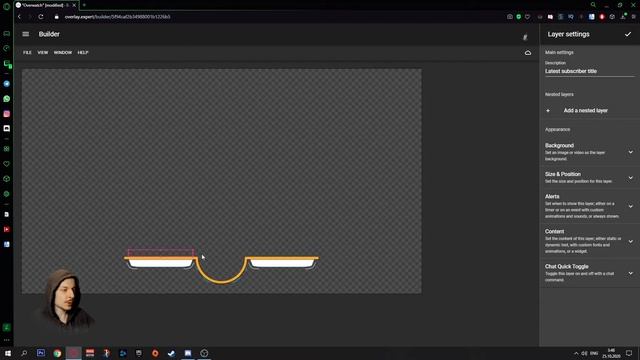Confirm layer settings with the checkmark
This screenshot has height=360, width=640.
click(628, 34)
